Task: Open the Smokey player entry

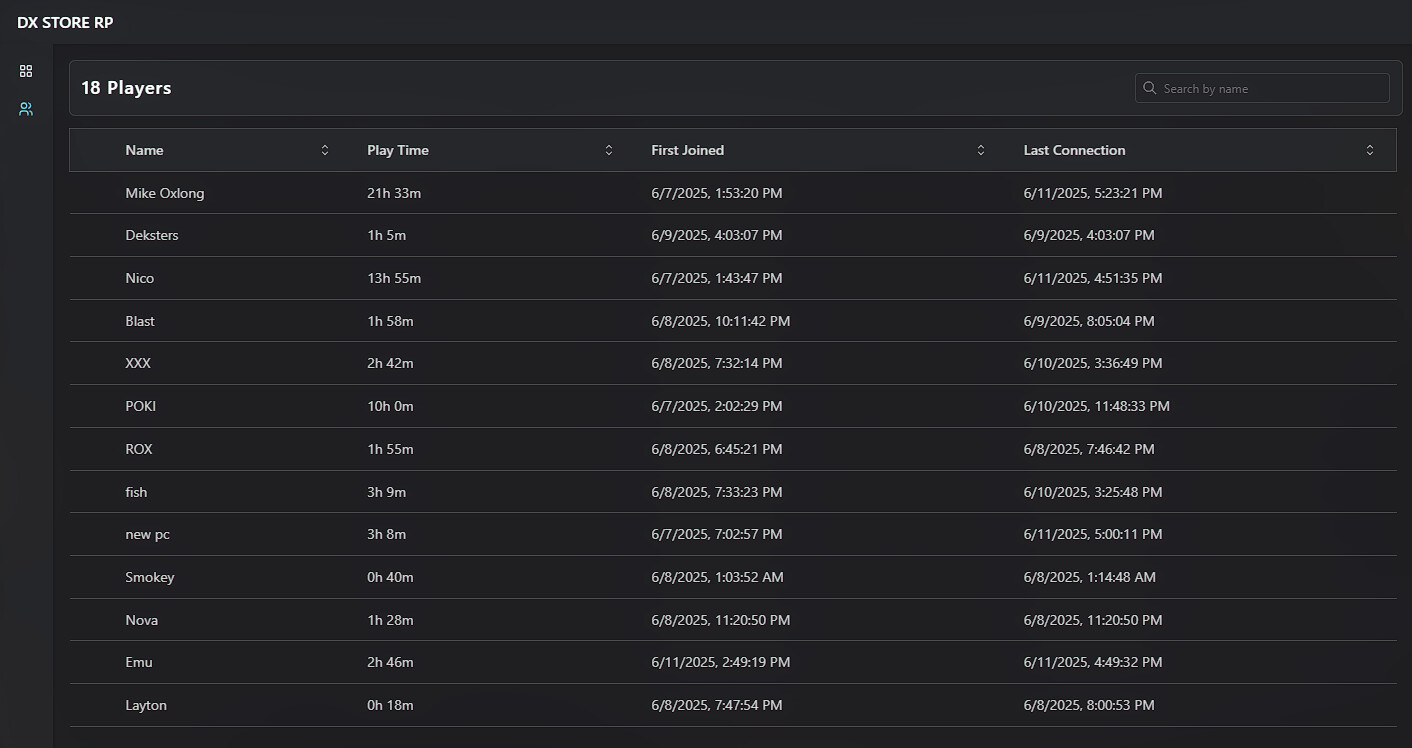Action: point(150,577)
